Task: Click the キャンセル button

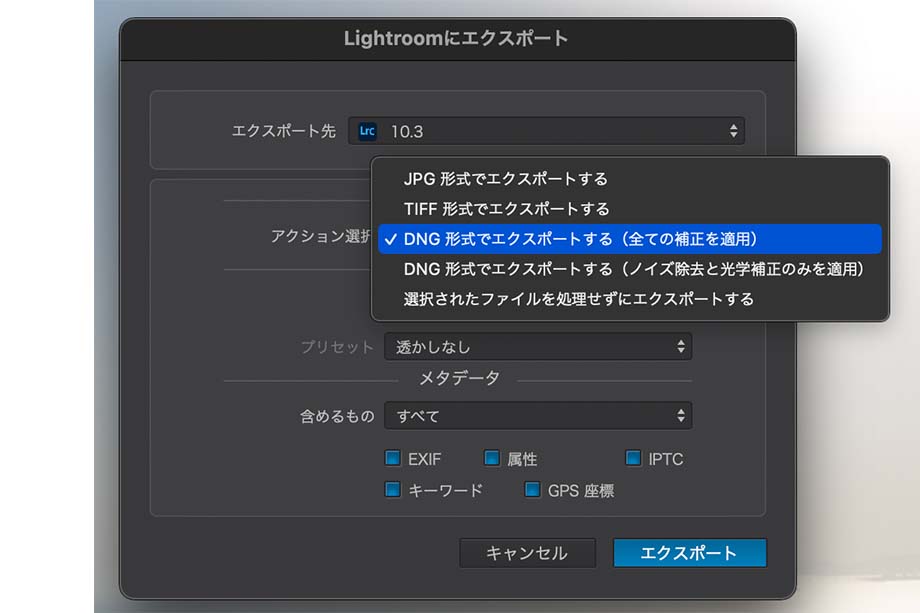Action: coord(527,553)
